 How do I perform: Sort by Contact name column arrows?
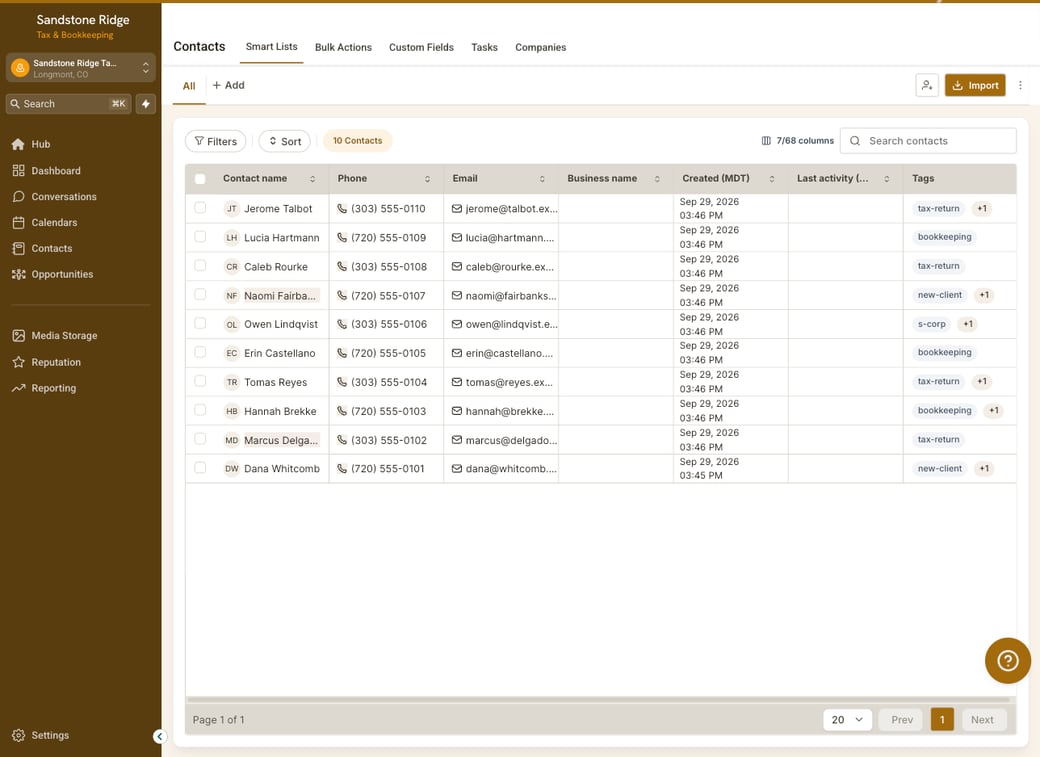(x=312, y=179)
